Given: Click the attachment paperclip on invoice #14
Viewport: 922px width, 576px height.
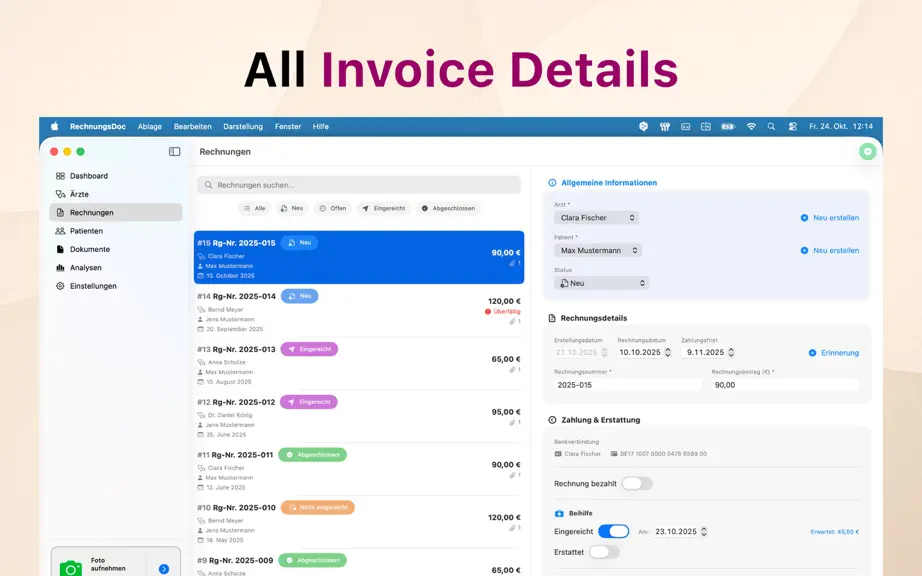Looking at the screenshot, I should (512, 322).
